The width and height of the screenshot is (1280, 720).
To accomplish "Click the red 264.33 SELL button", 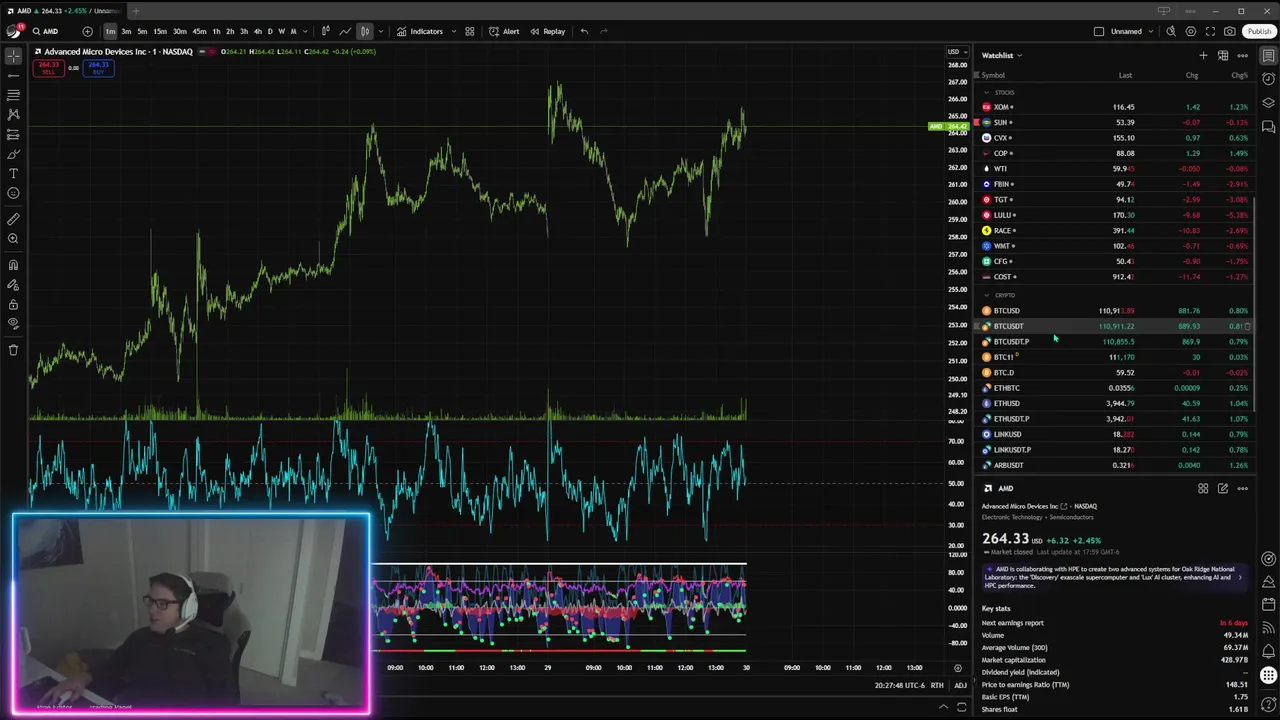I will coord(47,68).
